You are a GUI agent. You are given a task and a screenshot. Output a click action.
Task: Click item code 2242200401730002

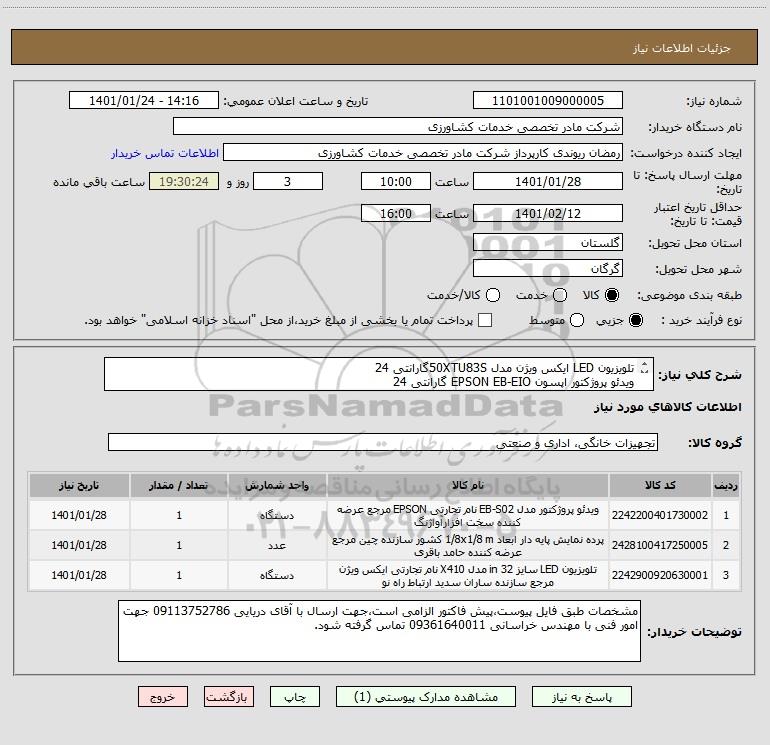(x=660, y=515)
